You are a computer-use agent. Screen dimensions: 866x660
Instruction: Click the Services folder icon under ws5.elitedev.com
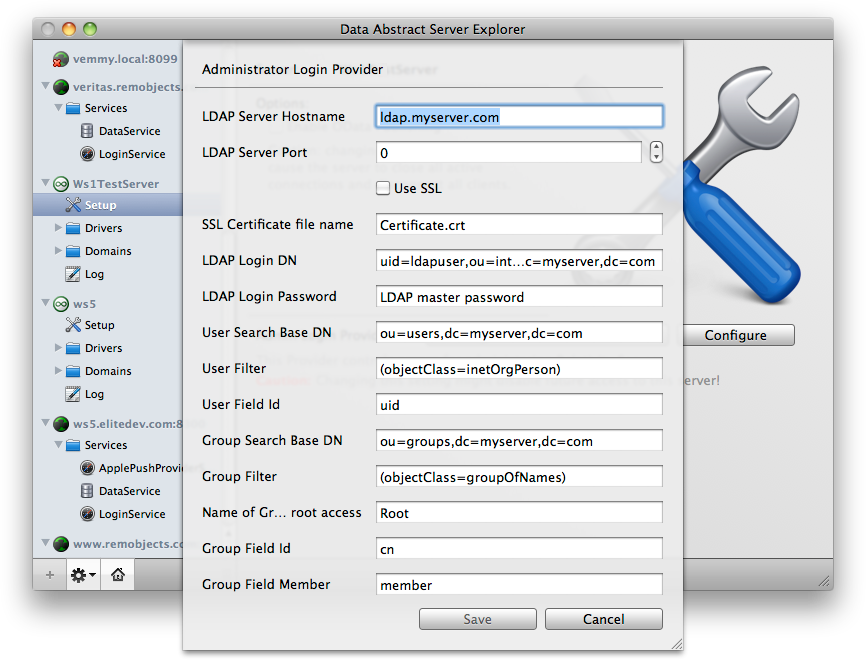73,445
